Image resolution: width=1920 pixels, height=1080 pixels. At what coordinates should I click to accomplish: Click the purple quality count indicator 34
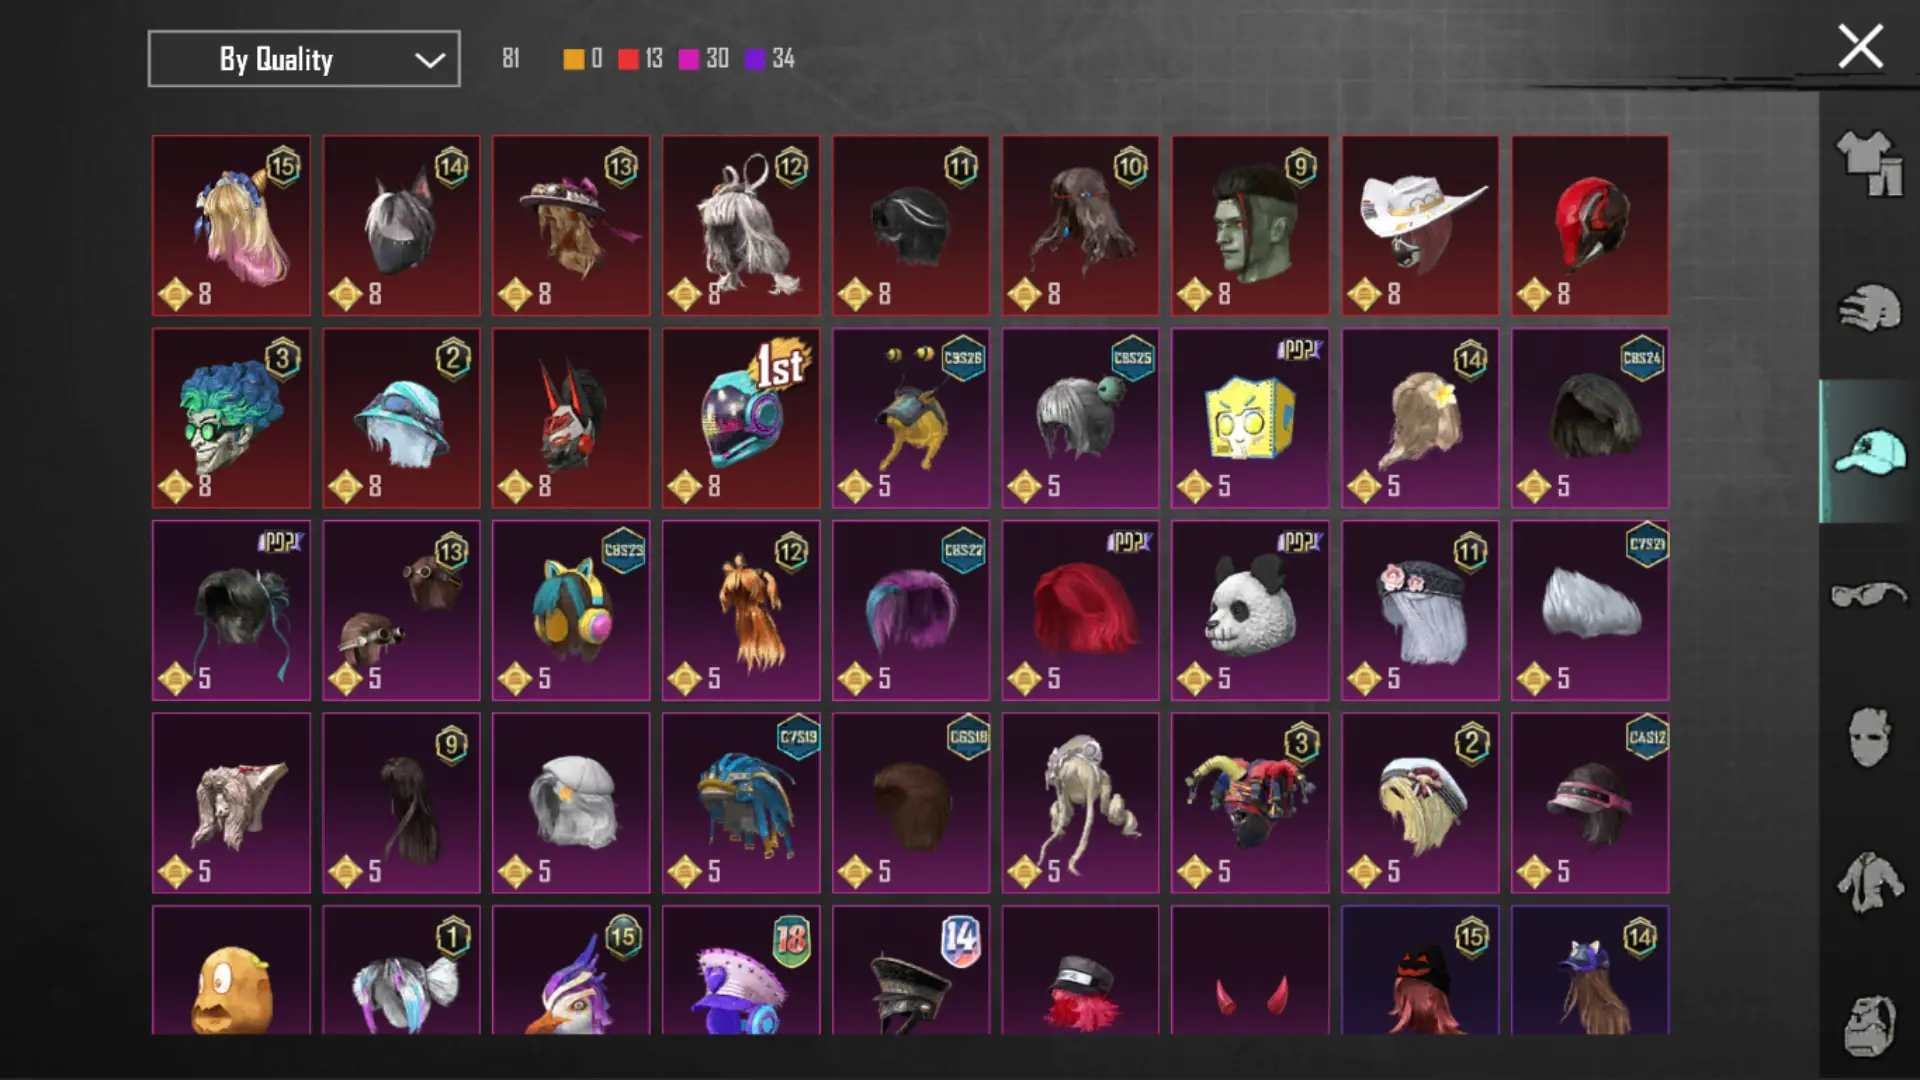coord(770,58)
